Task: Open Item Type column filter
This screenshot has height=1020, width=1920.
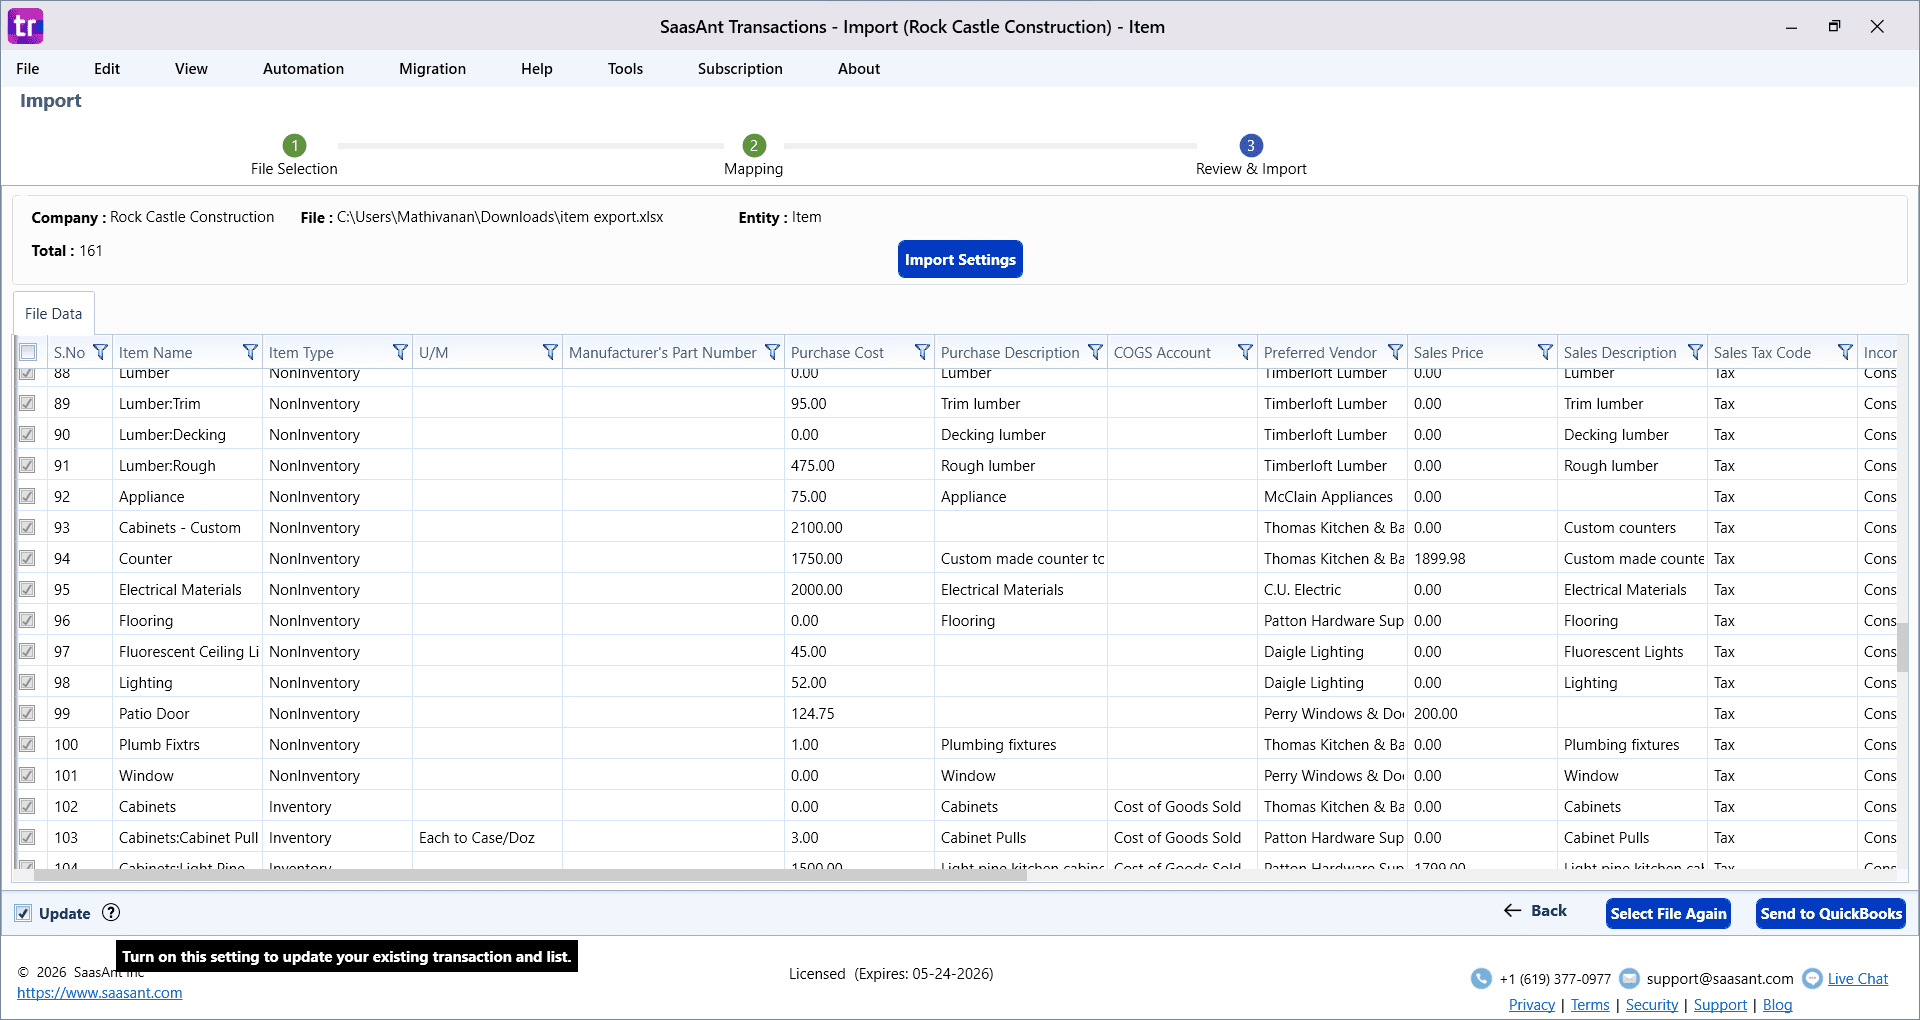Action: 400,352
